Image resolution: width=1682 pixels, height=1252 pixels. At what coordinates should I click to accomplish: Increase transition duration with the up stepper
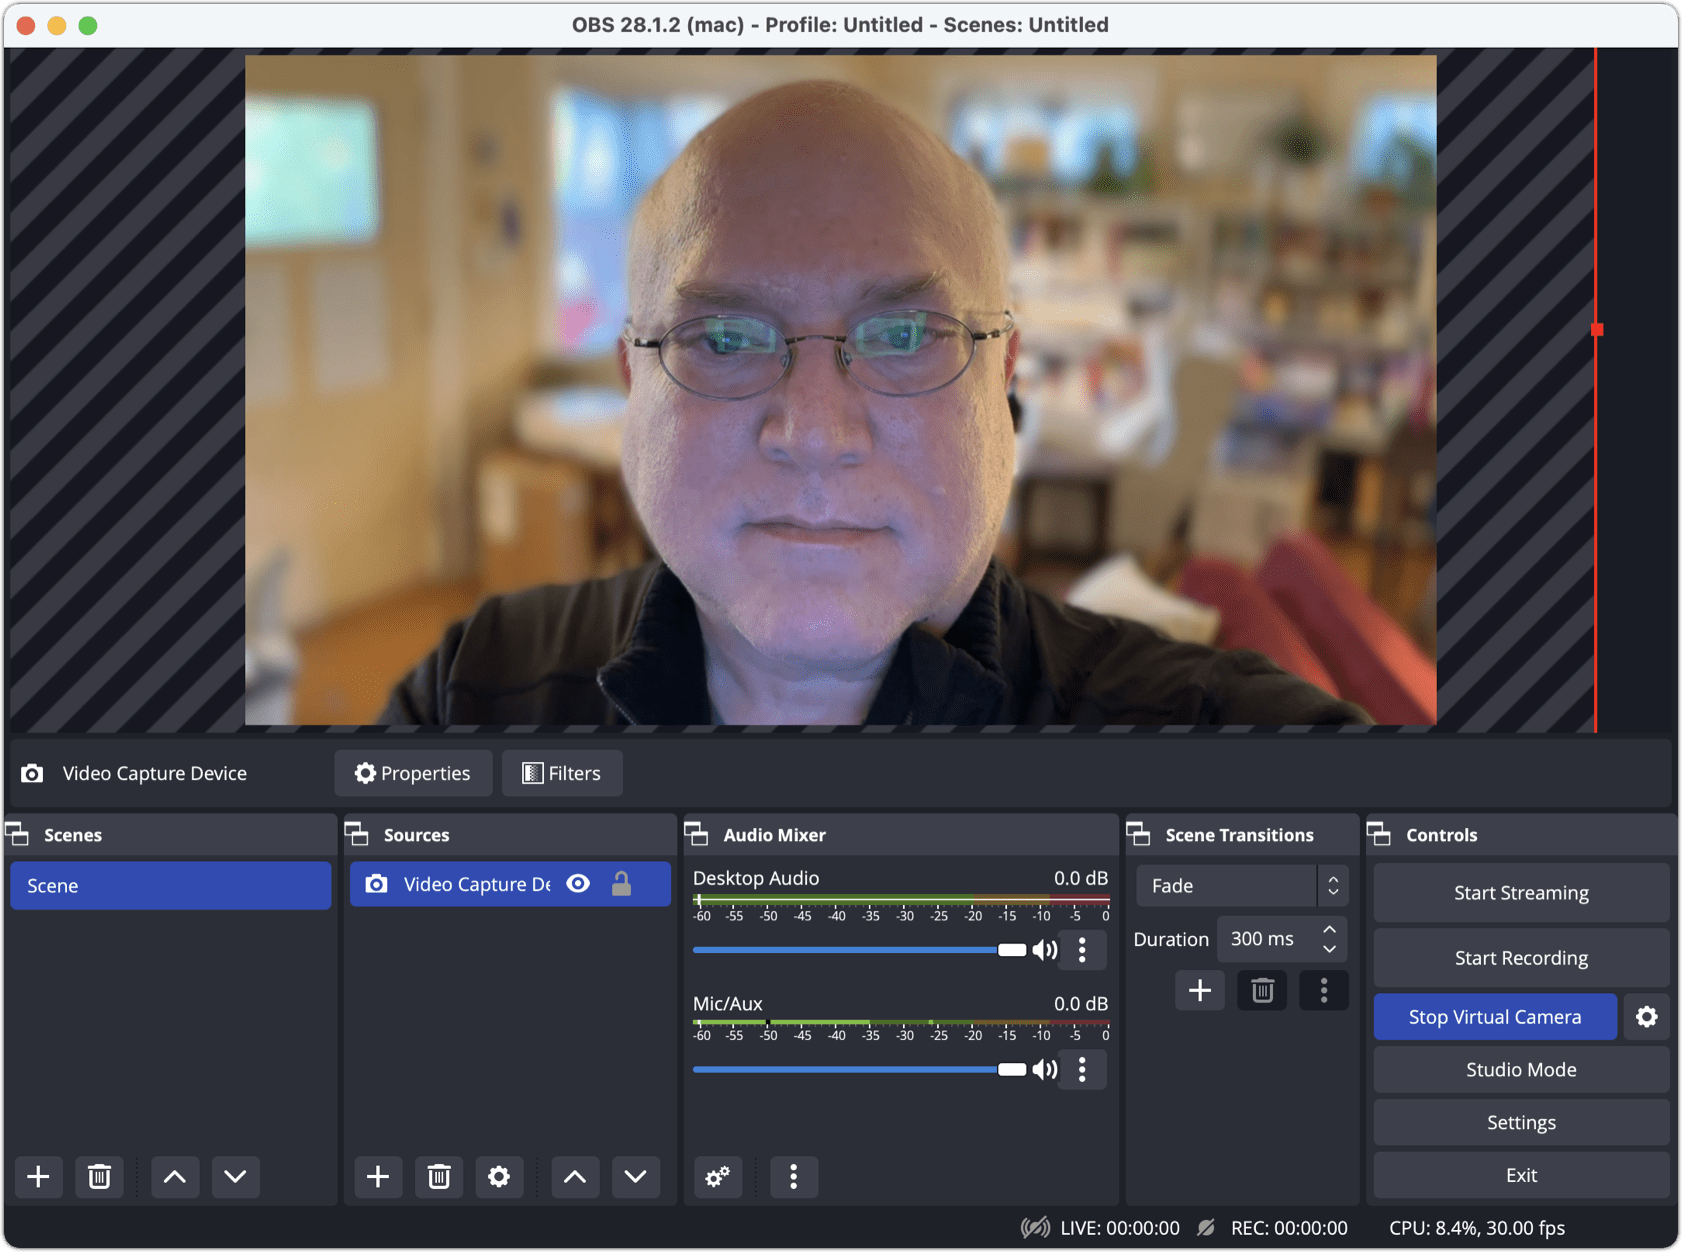click(x=1330, y=930)
